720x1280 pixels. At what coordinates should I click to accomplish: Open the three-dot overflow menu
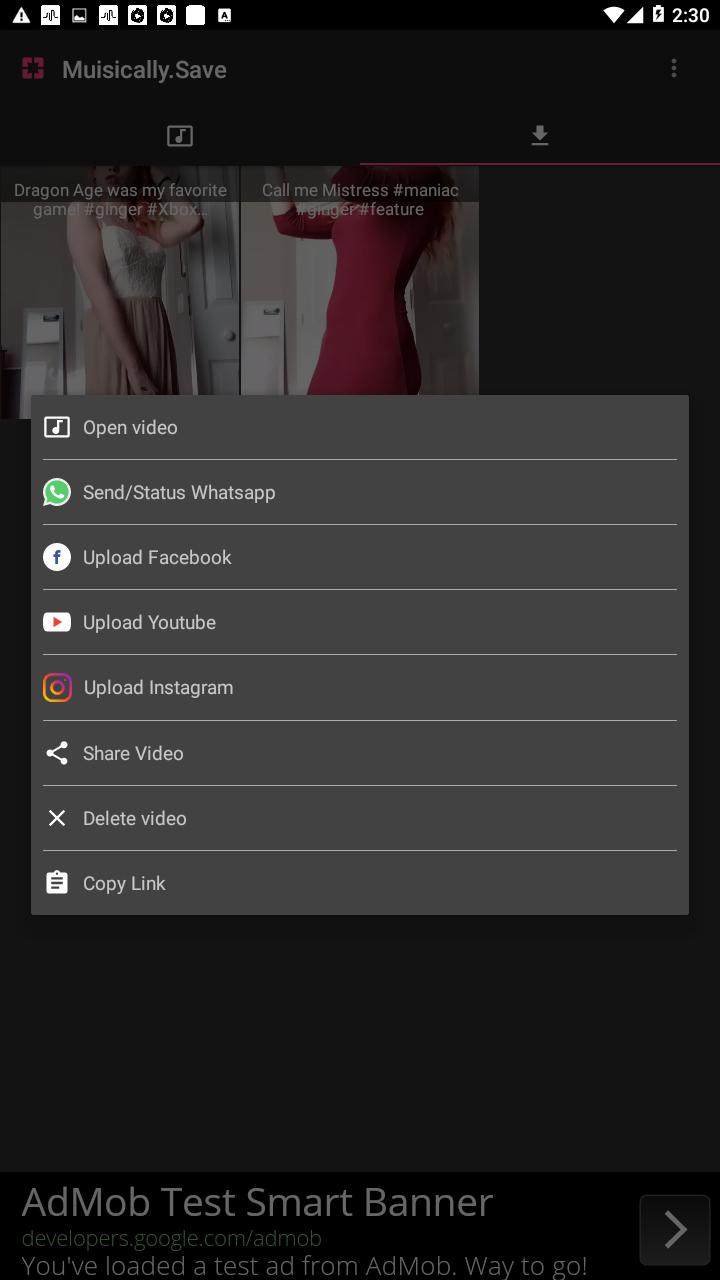[x=674, y=68]
